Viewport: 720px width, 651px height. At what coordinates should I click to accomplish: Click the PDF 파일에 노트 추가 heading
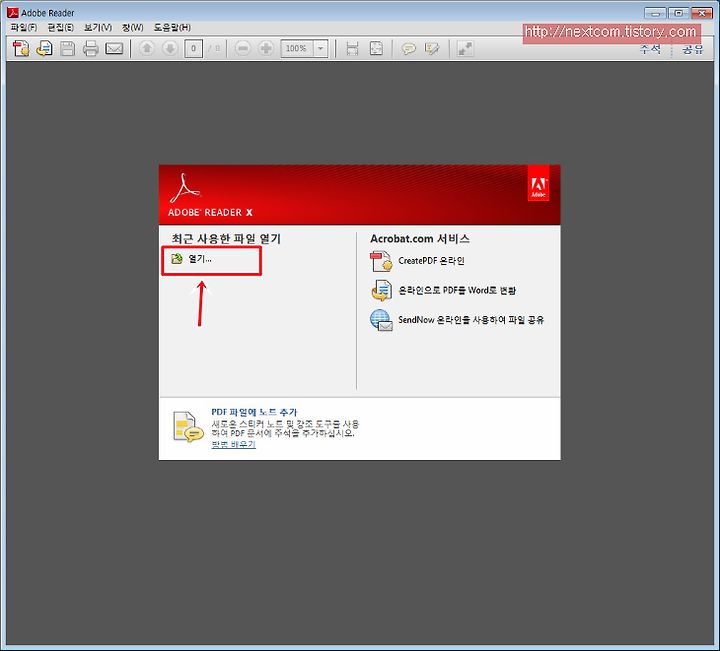point(254,412)
